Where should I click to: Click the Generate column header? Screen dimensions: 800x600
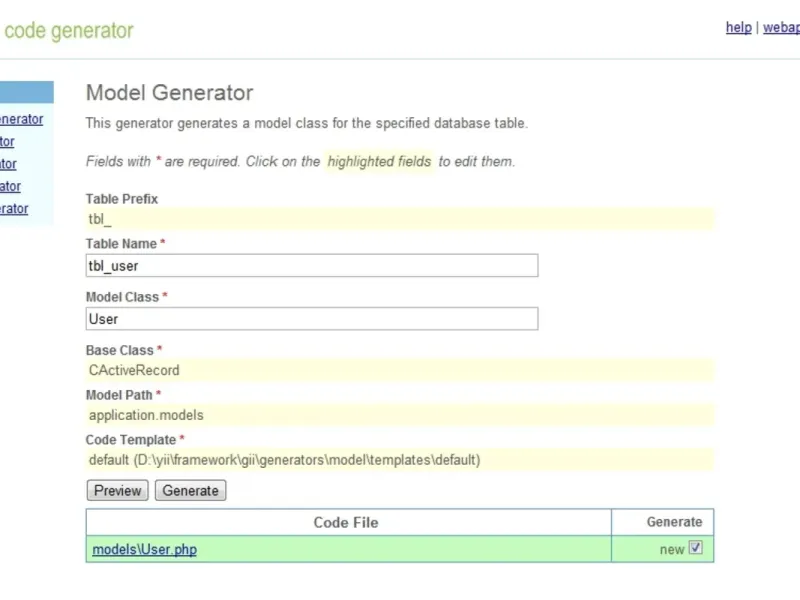pos(674,522)
